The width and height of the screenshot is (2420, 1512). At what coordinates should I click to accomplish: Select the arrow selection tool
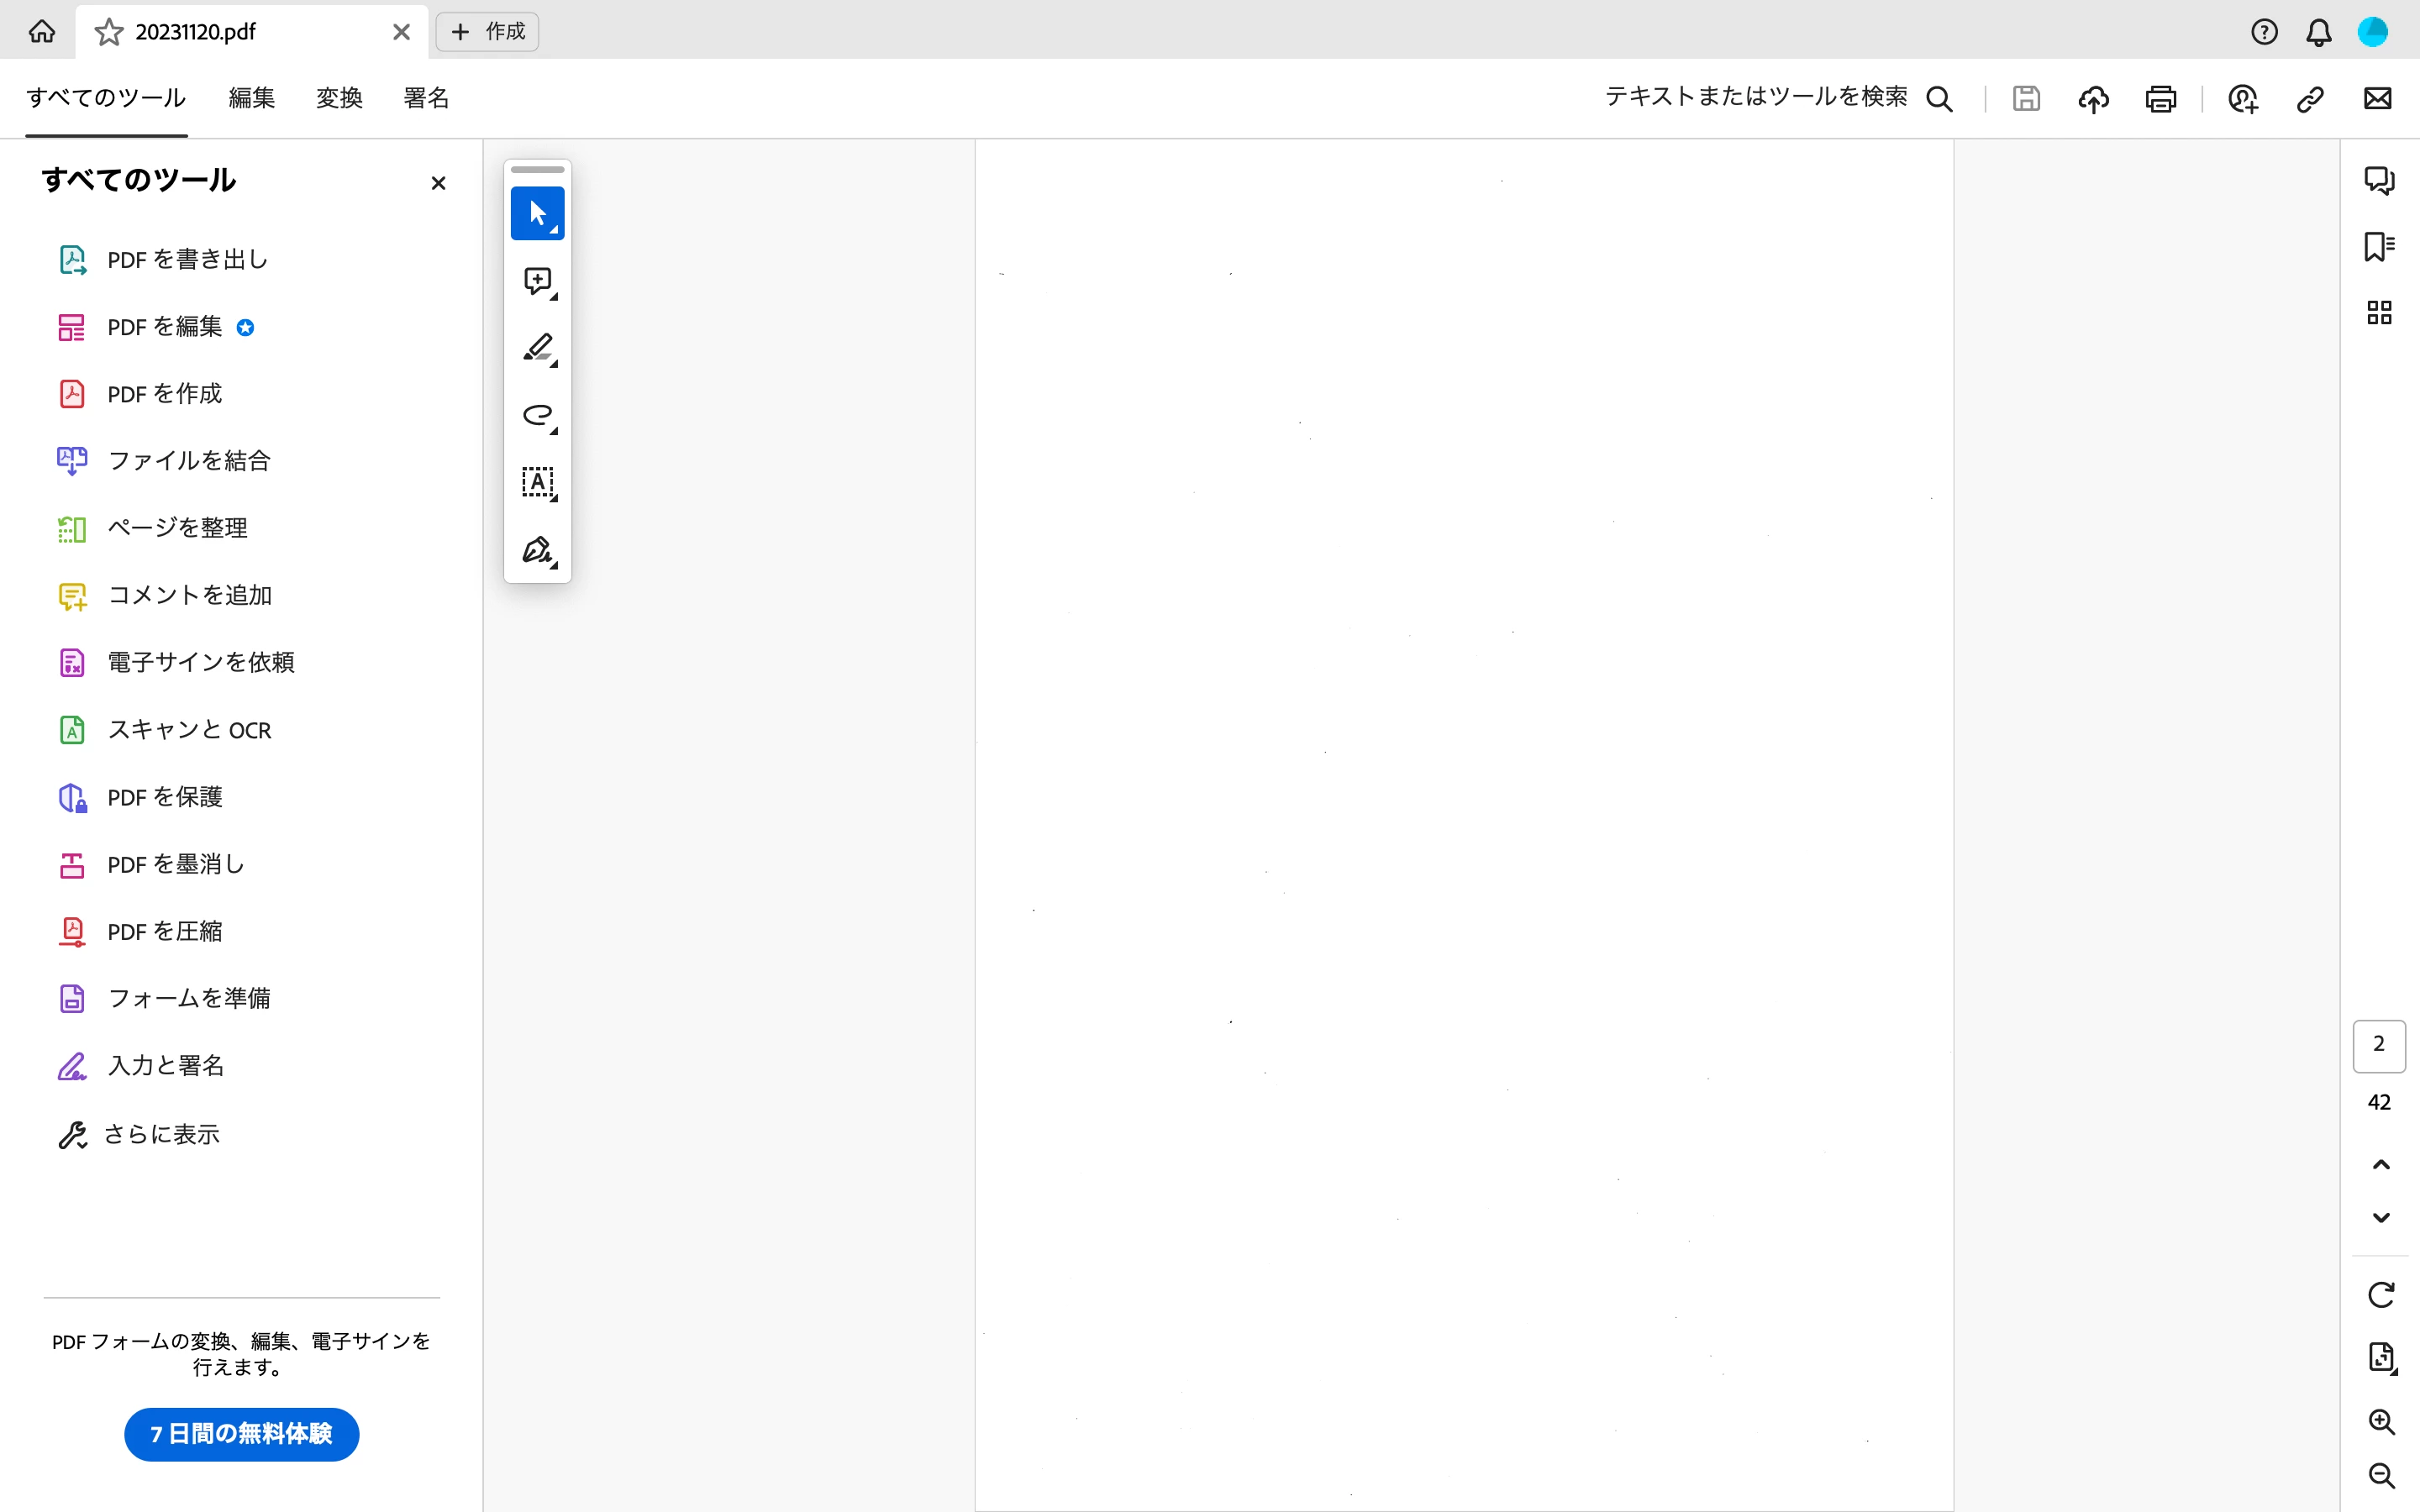coord(537,213)
